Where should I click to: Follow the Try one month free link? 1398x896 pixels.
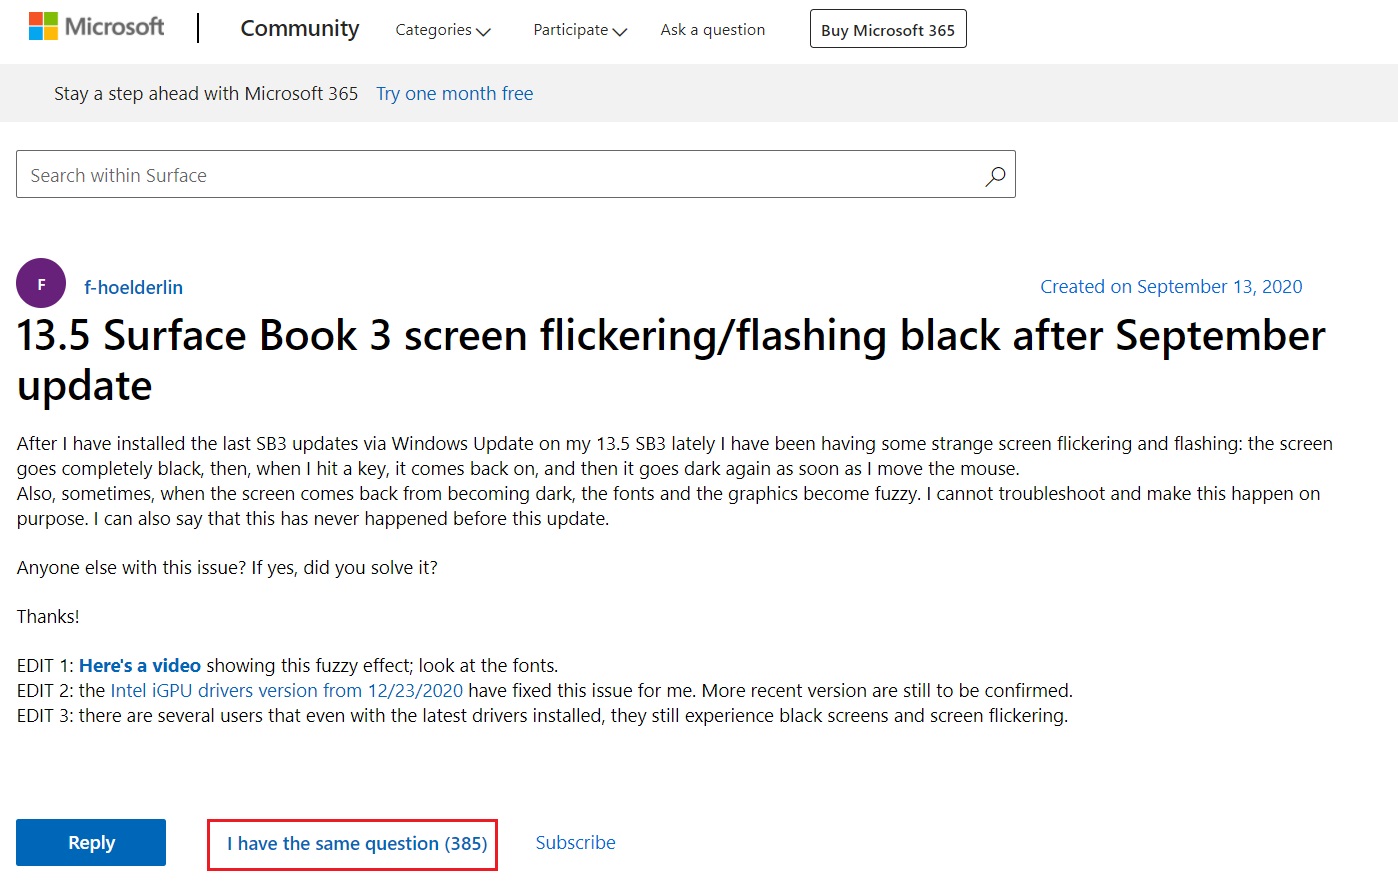pos(454,94)
